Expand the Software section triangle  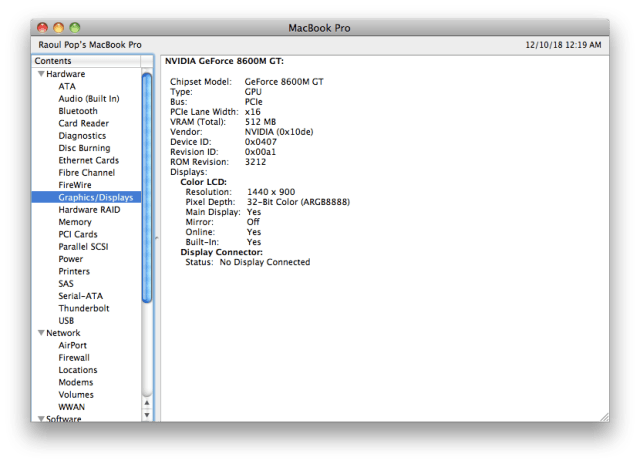(x=40, y=419)
